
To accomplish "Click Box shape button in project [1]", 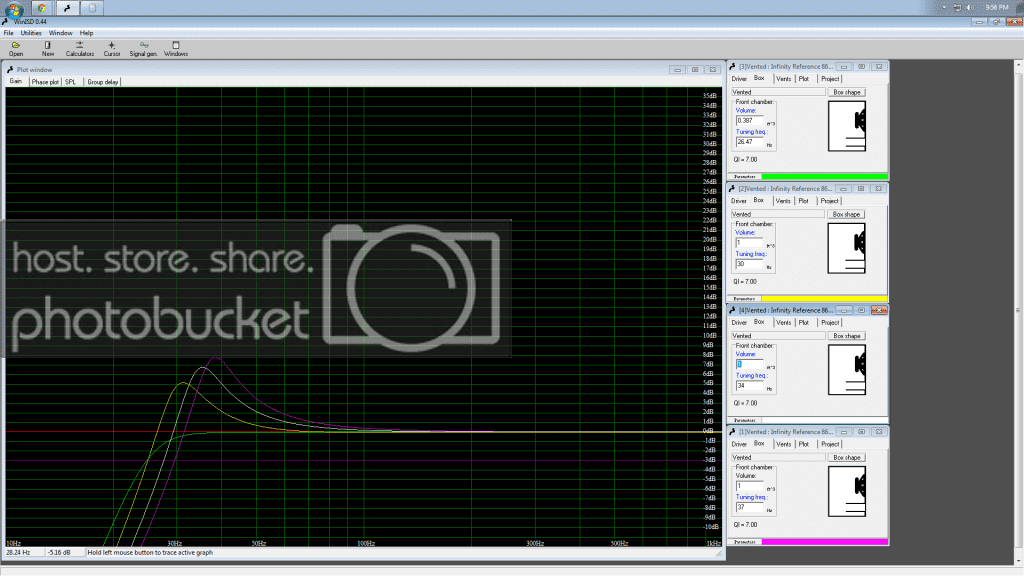I will point(846,457).
